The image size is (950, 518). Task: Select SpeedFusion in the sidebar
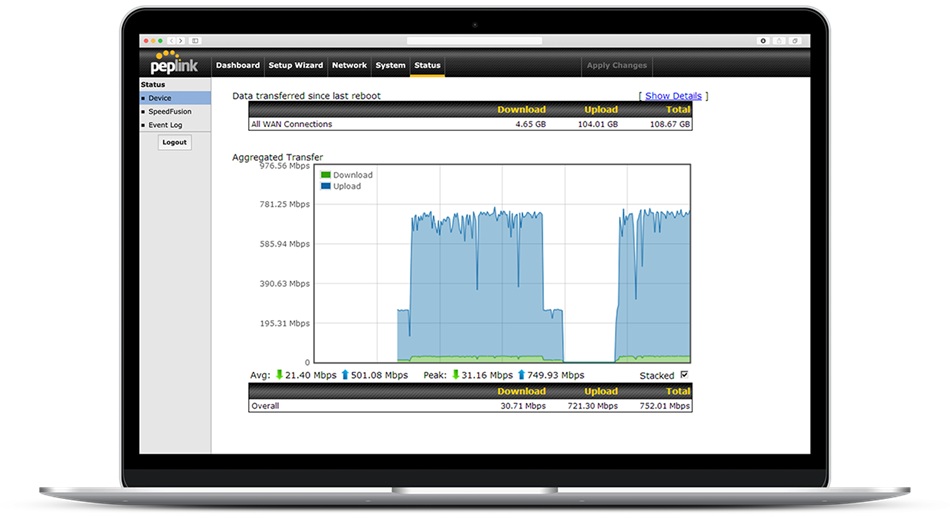[x=170, y=111]
